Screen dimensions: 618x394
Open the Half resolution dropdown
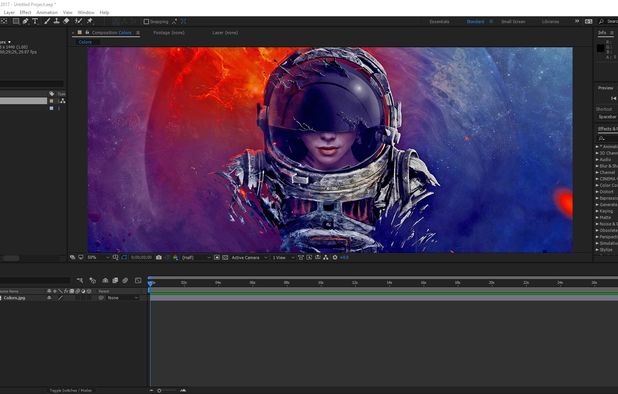pyautogui.click(x=196, y=257)
